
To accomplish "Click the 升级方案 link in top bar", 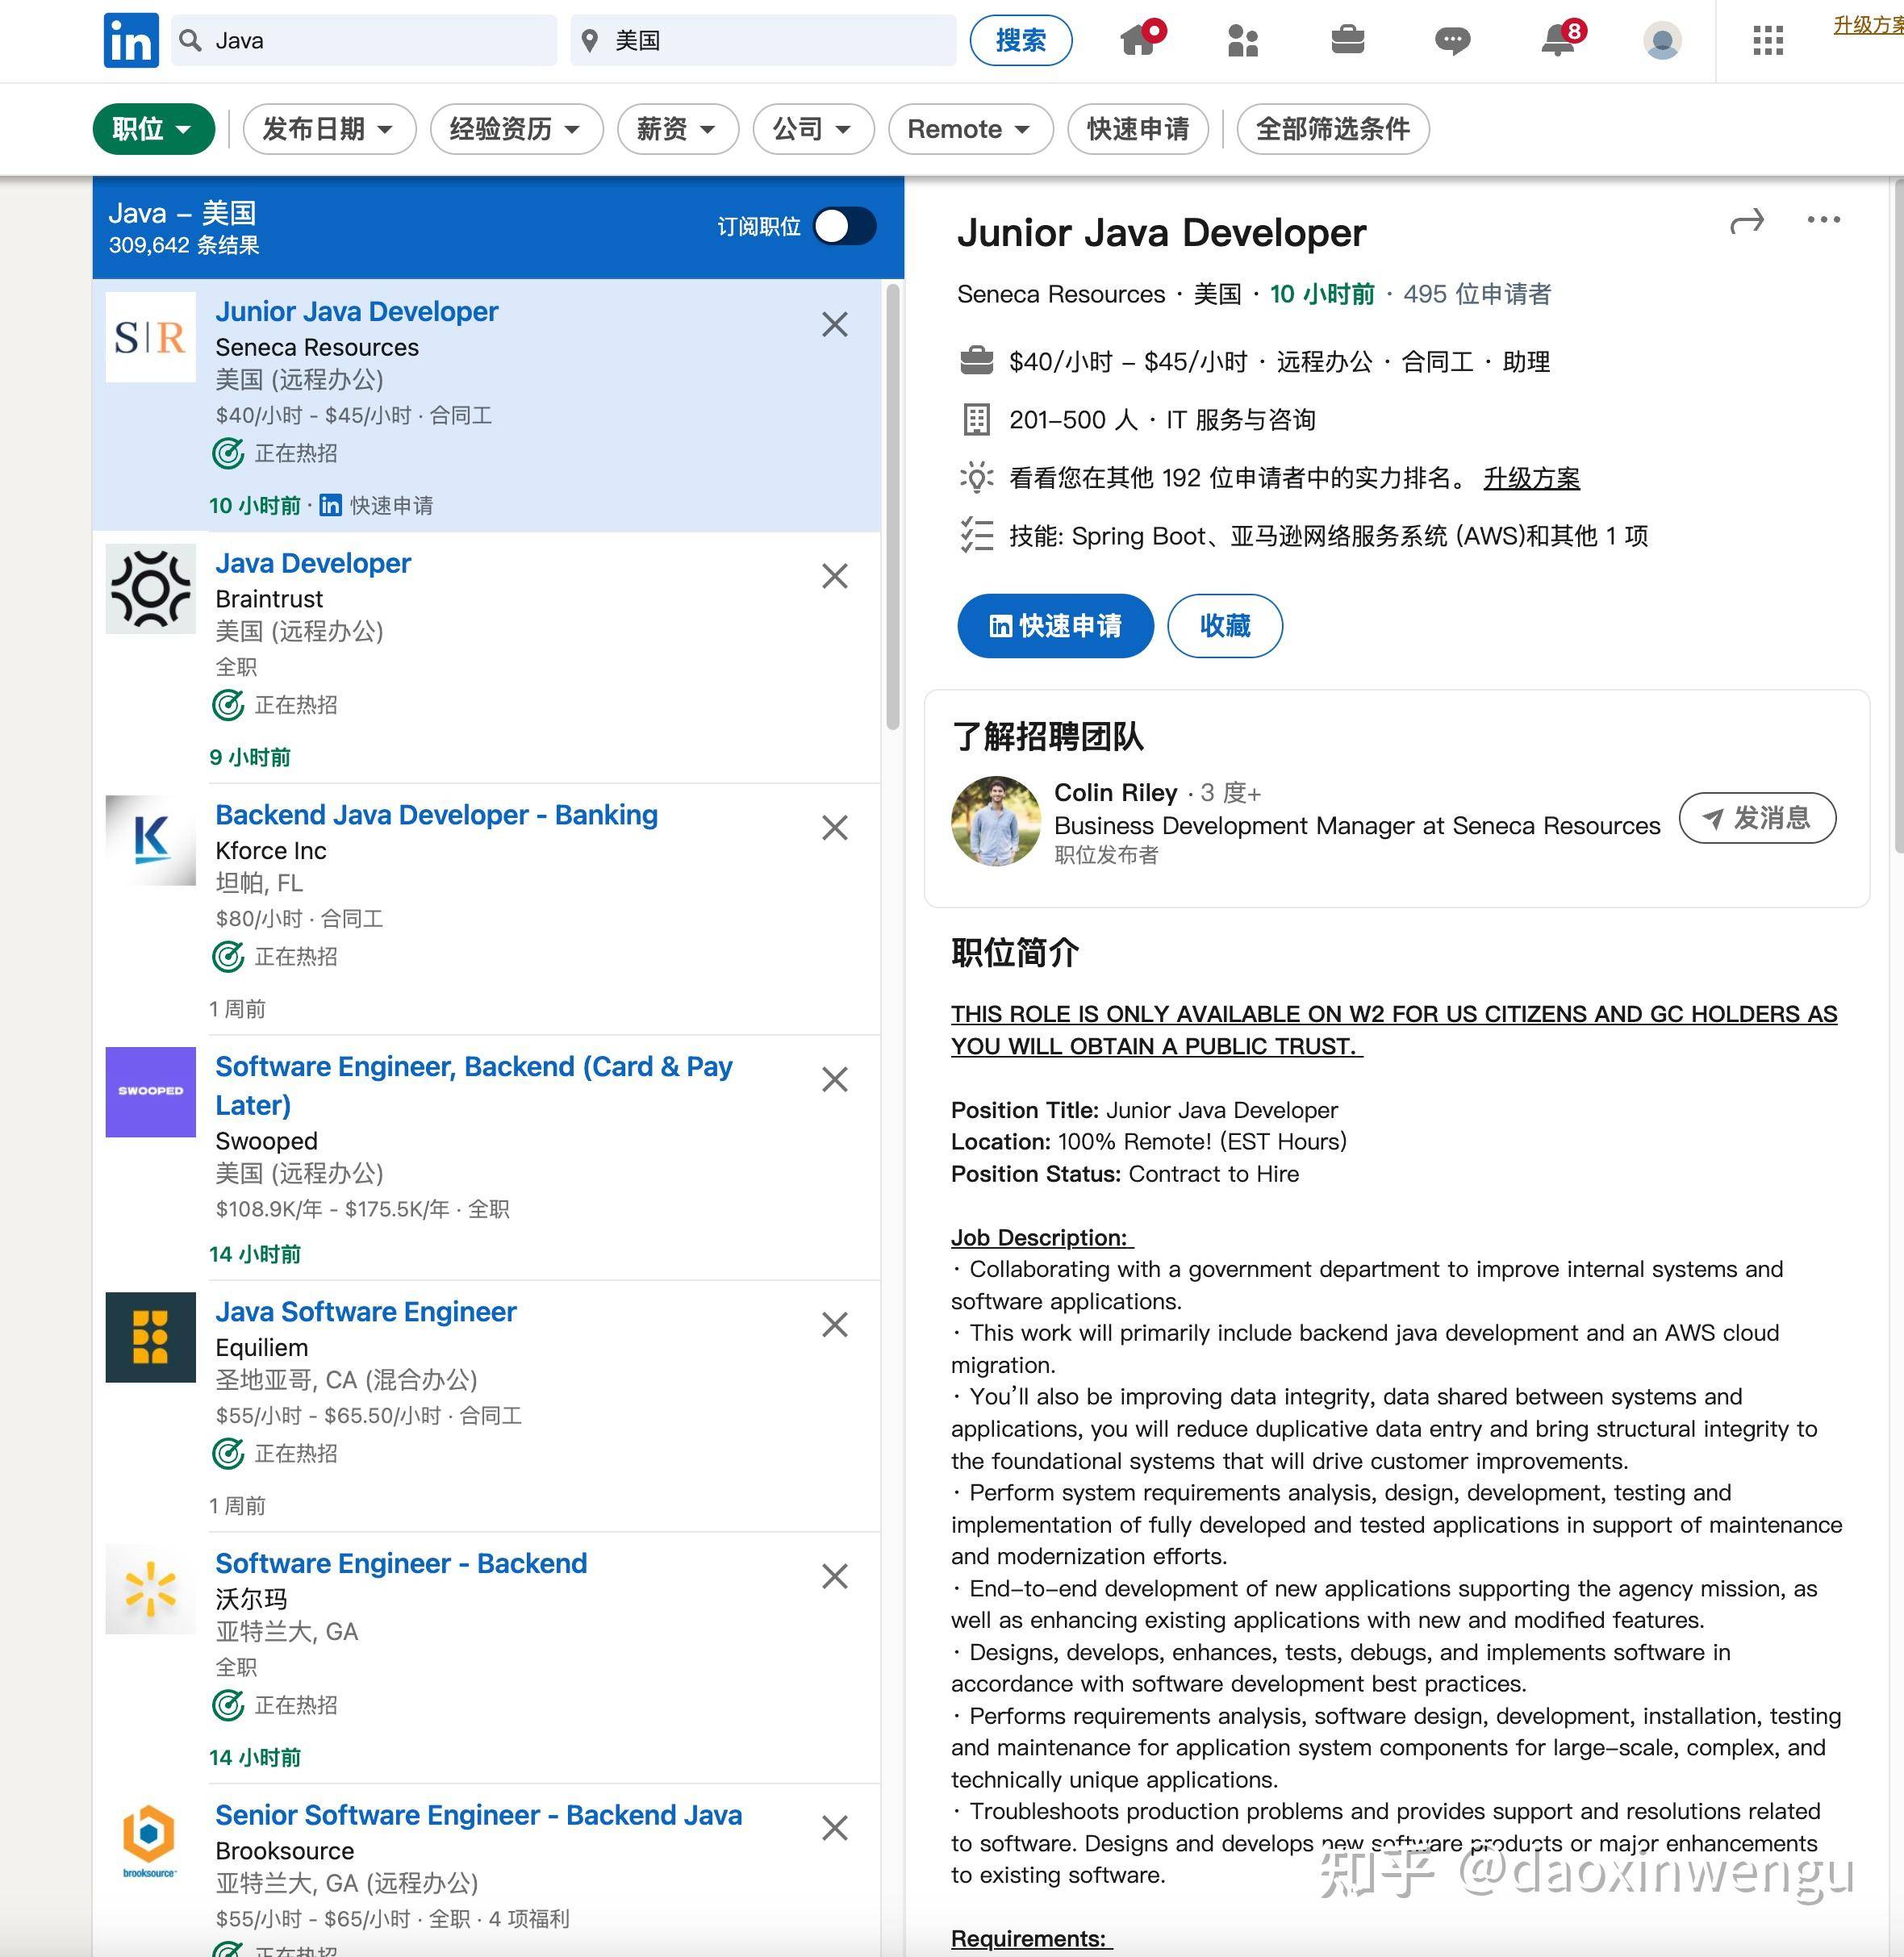I will pos(1868,25).
